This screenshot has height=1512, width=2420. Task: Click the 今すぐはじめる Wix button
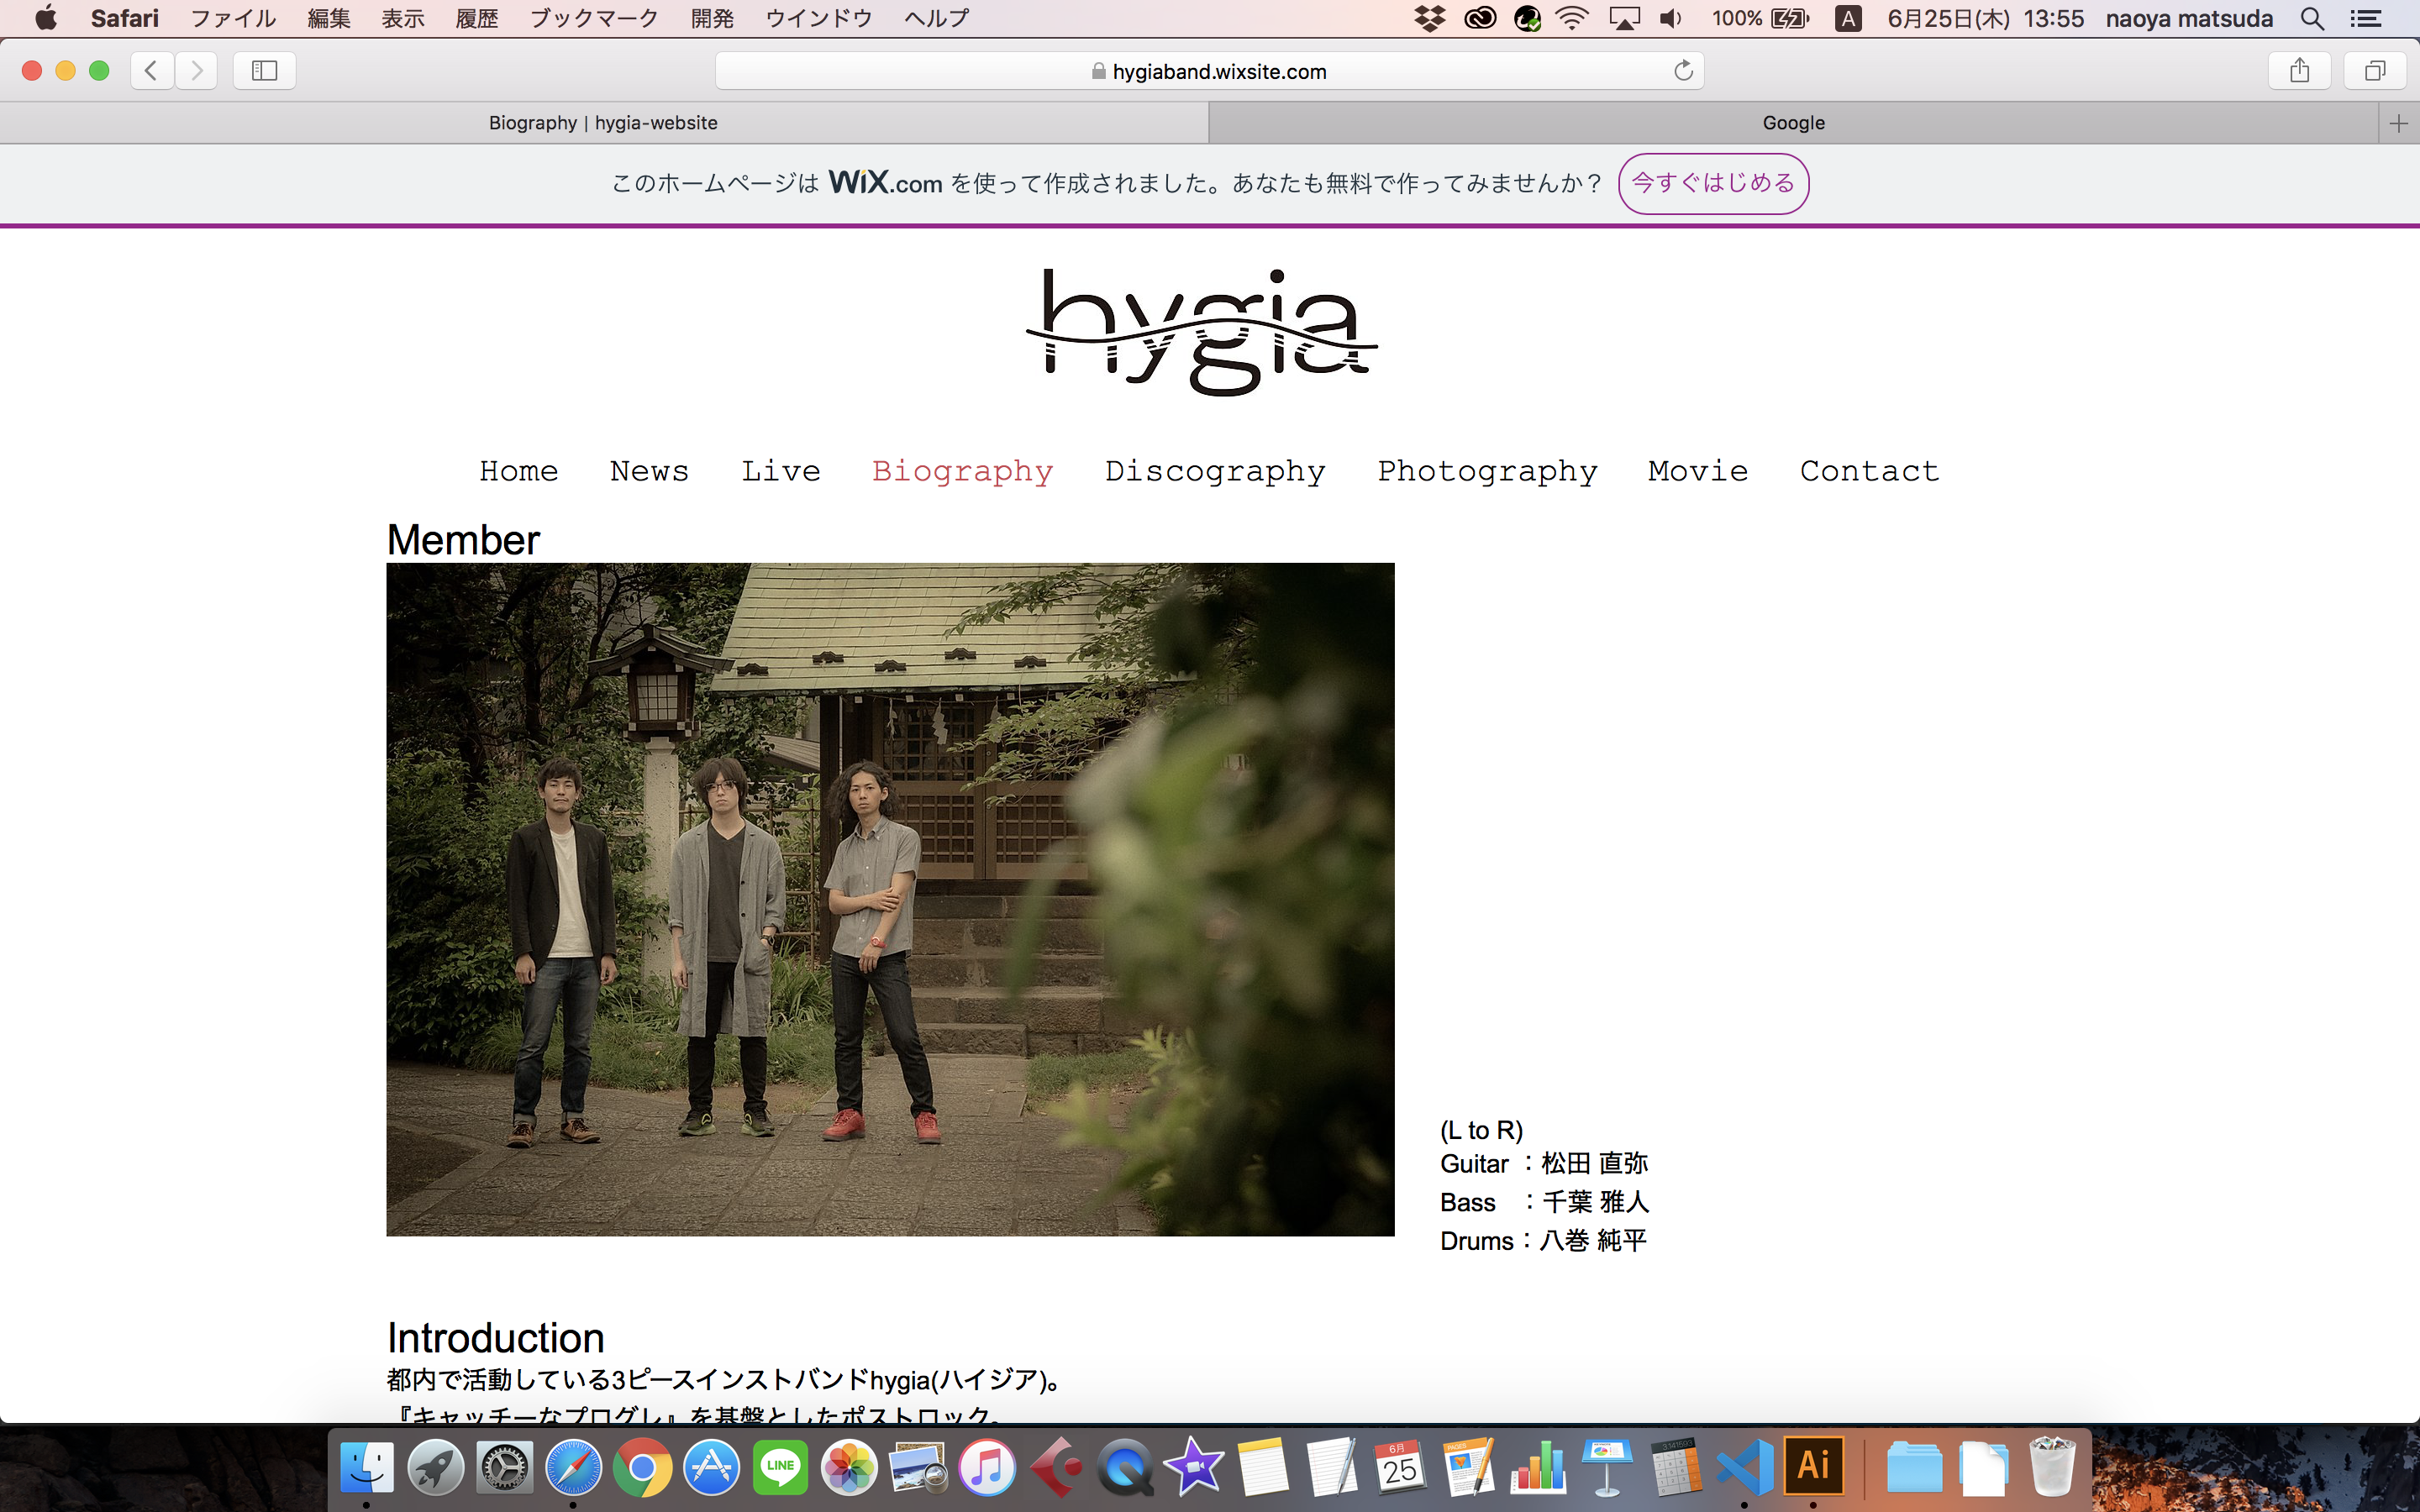pos(1713,183)
